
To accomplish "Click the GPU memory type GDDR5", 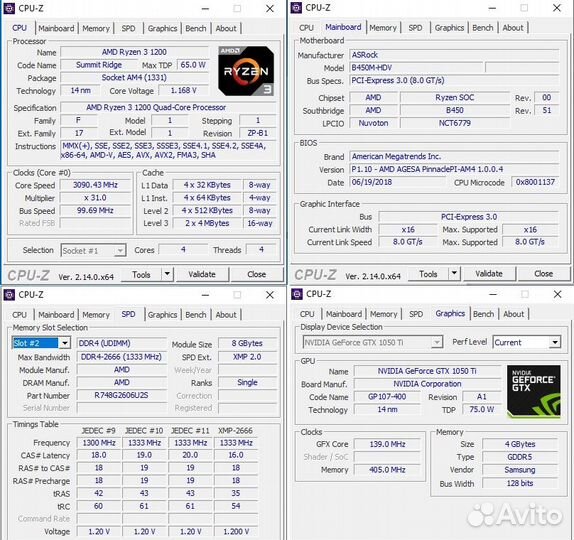I will click(x=520, y=457).
